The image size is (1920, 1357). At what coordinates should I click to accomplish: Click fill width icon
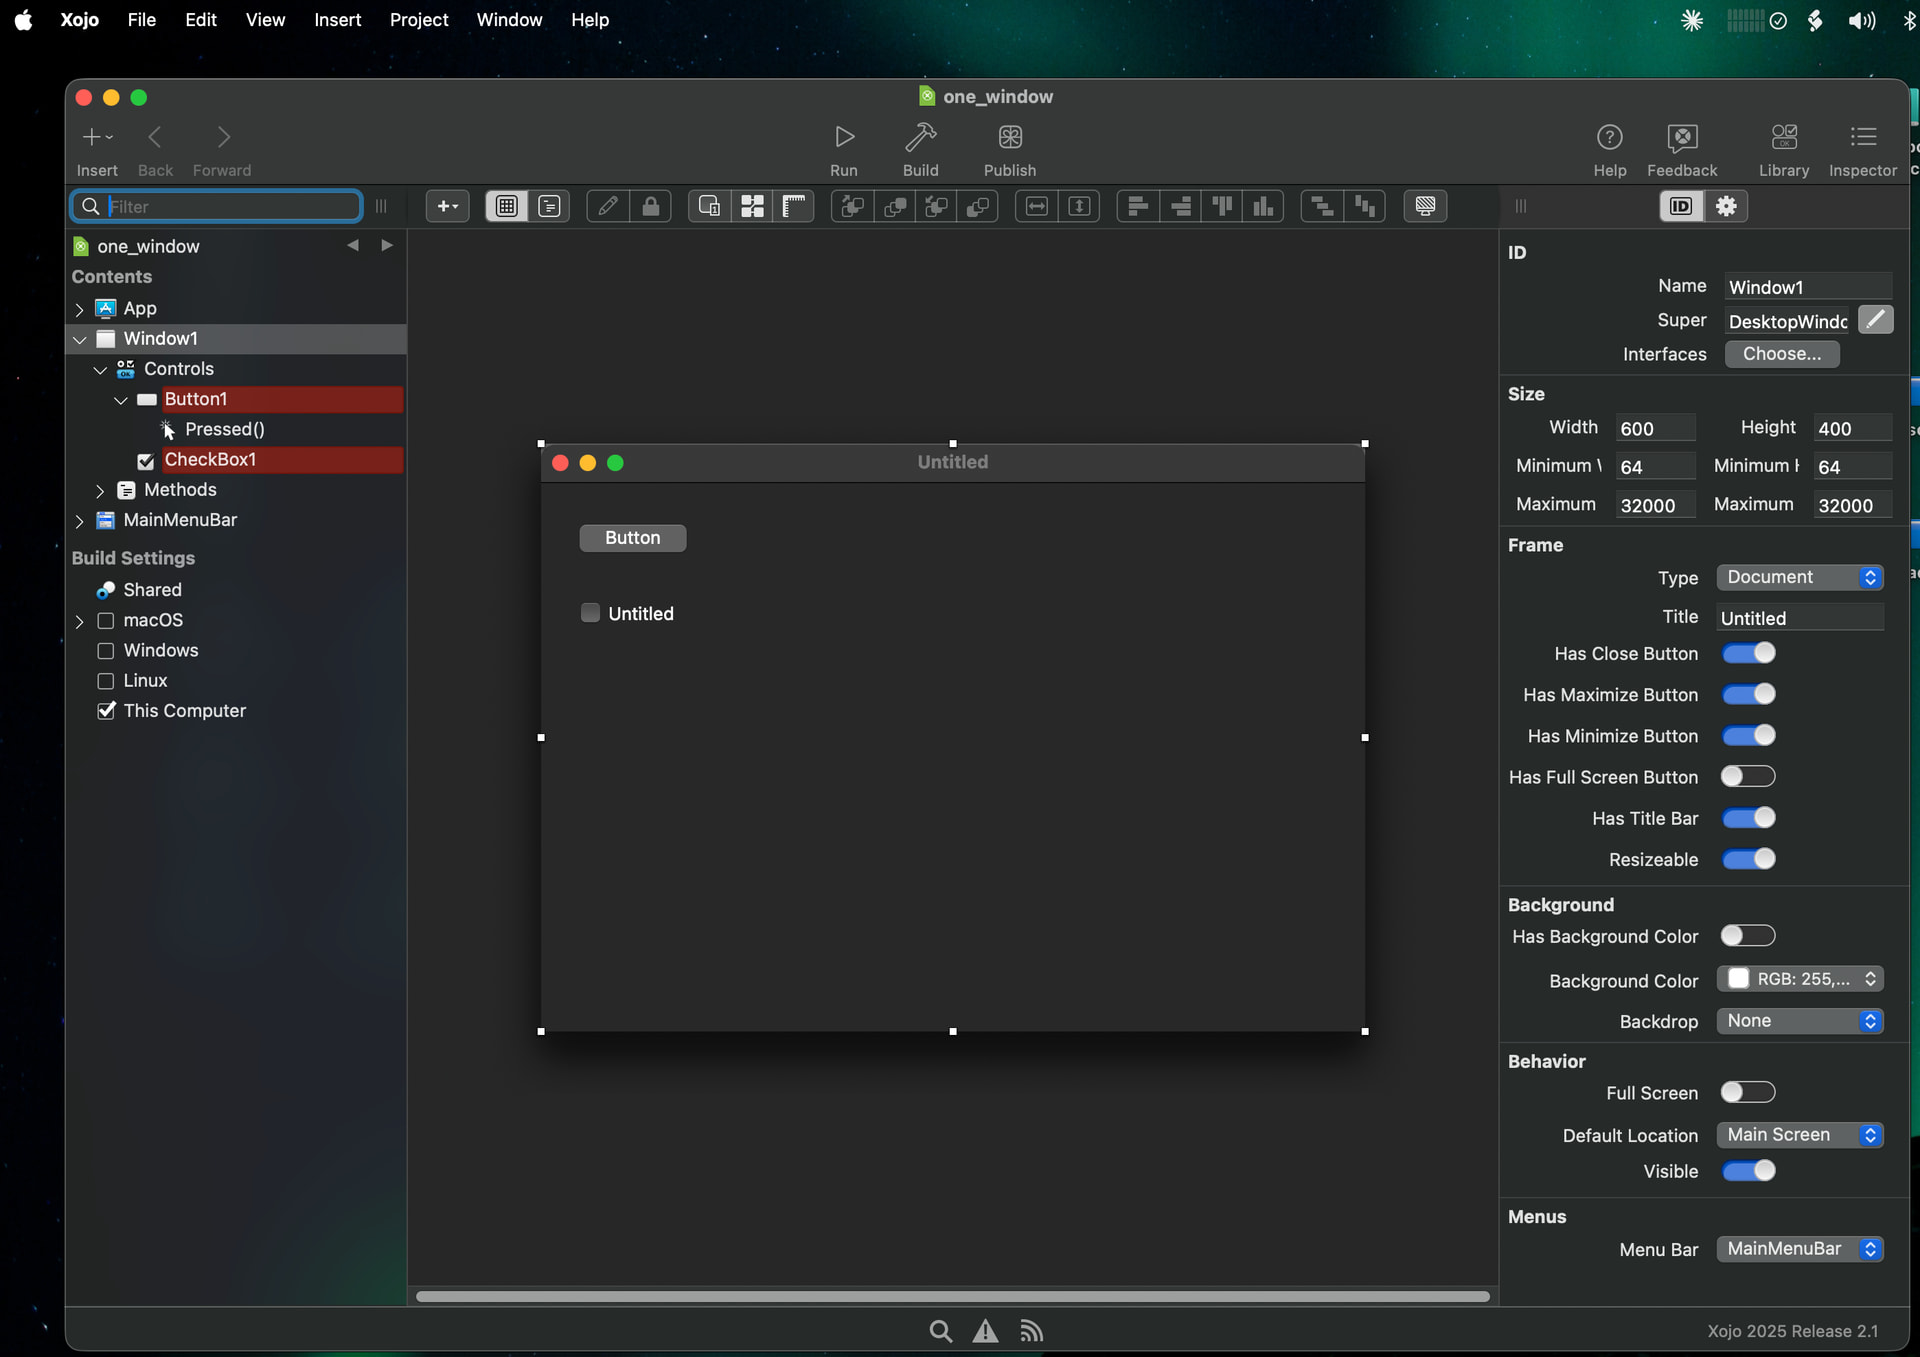tap(1037, 206)
